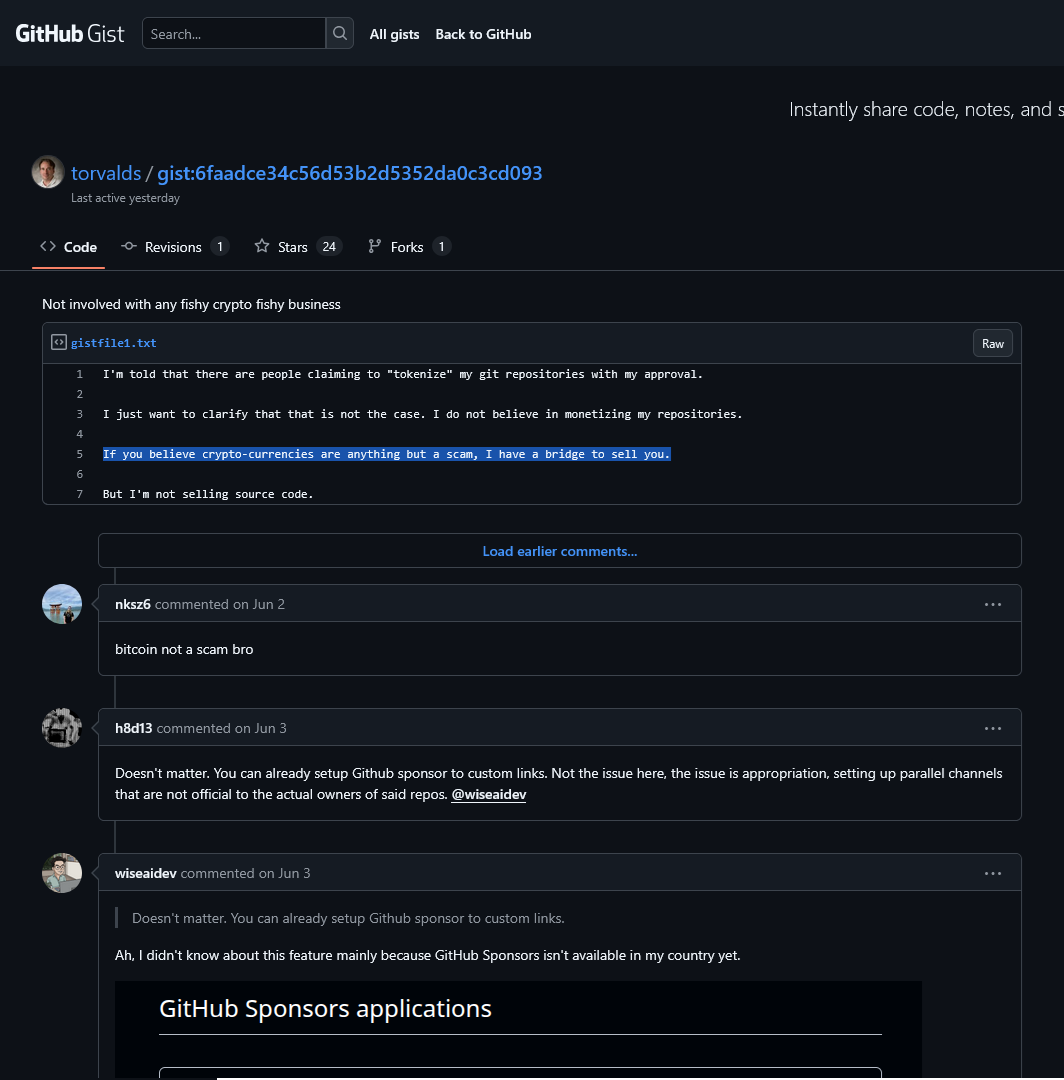The height and width of the screenshot is (1080, 1064).
Task: Click "Last active yesterday" text
Action: (x=125, y=198)
